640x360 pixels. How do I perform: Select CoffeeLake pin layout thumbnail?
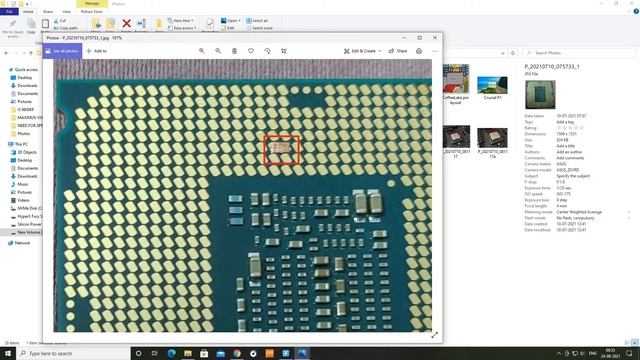[x=456, y=84]
